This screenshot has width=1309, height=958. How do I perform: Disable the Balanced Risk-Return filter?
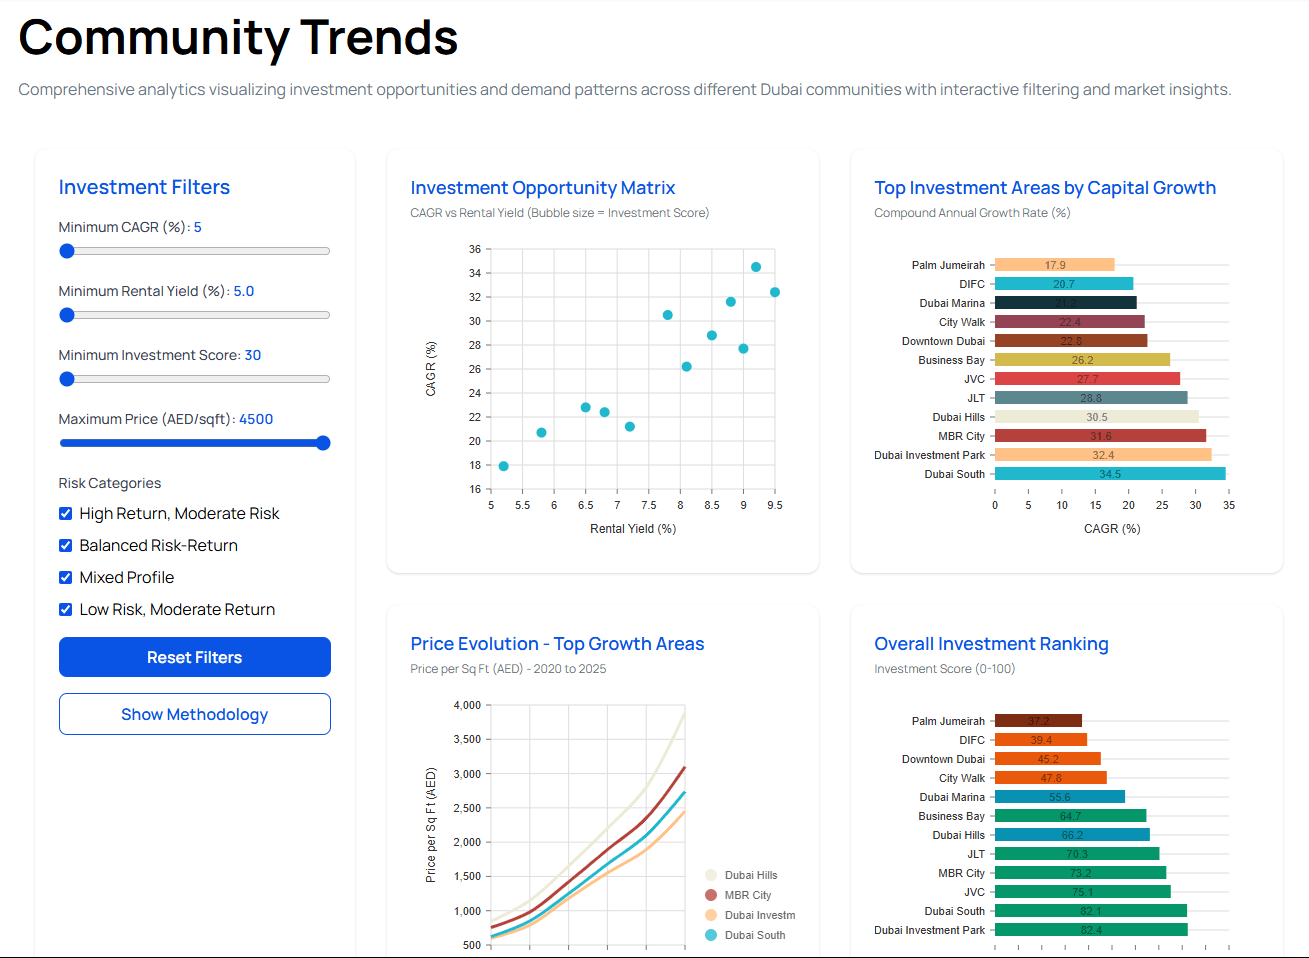[x=64, y=545]
